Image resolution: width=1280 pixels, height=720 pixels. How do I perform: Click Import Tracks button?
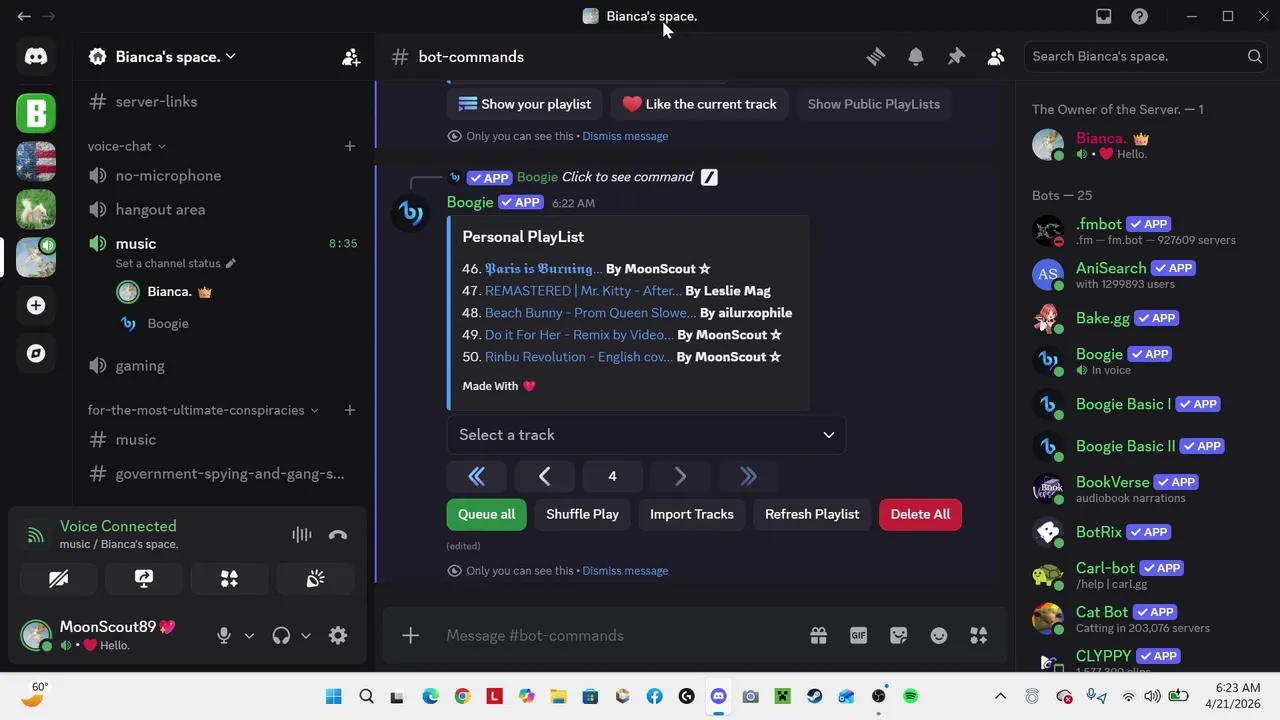point(692,514)
